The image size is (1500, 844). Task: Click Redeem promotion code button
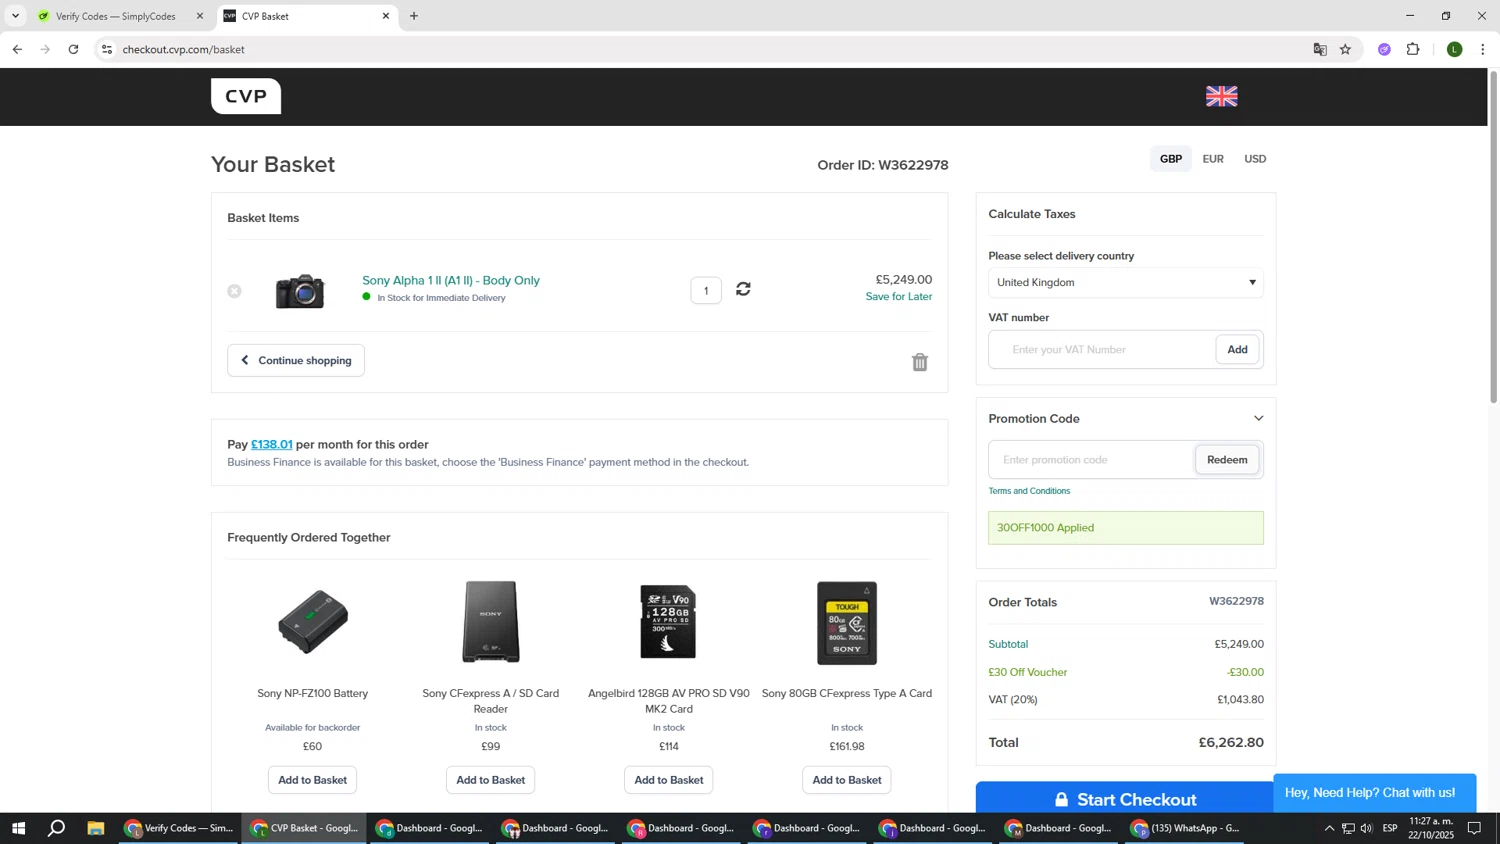1227,460
